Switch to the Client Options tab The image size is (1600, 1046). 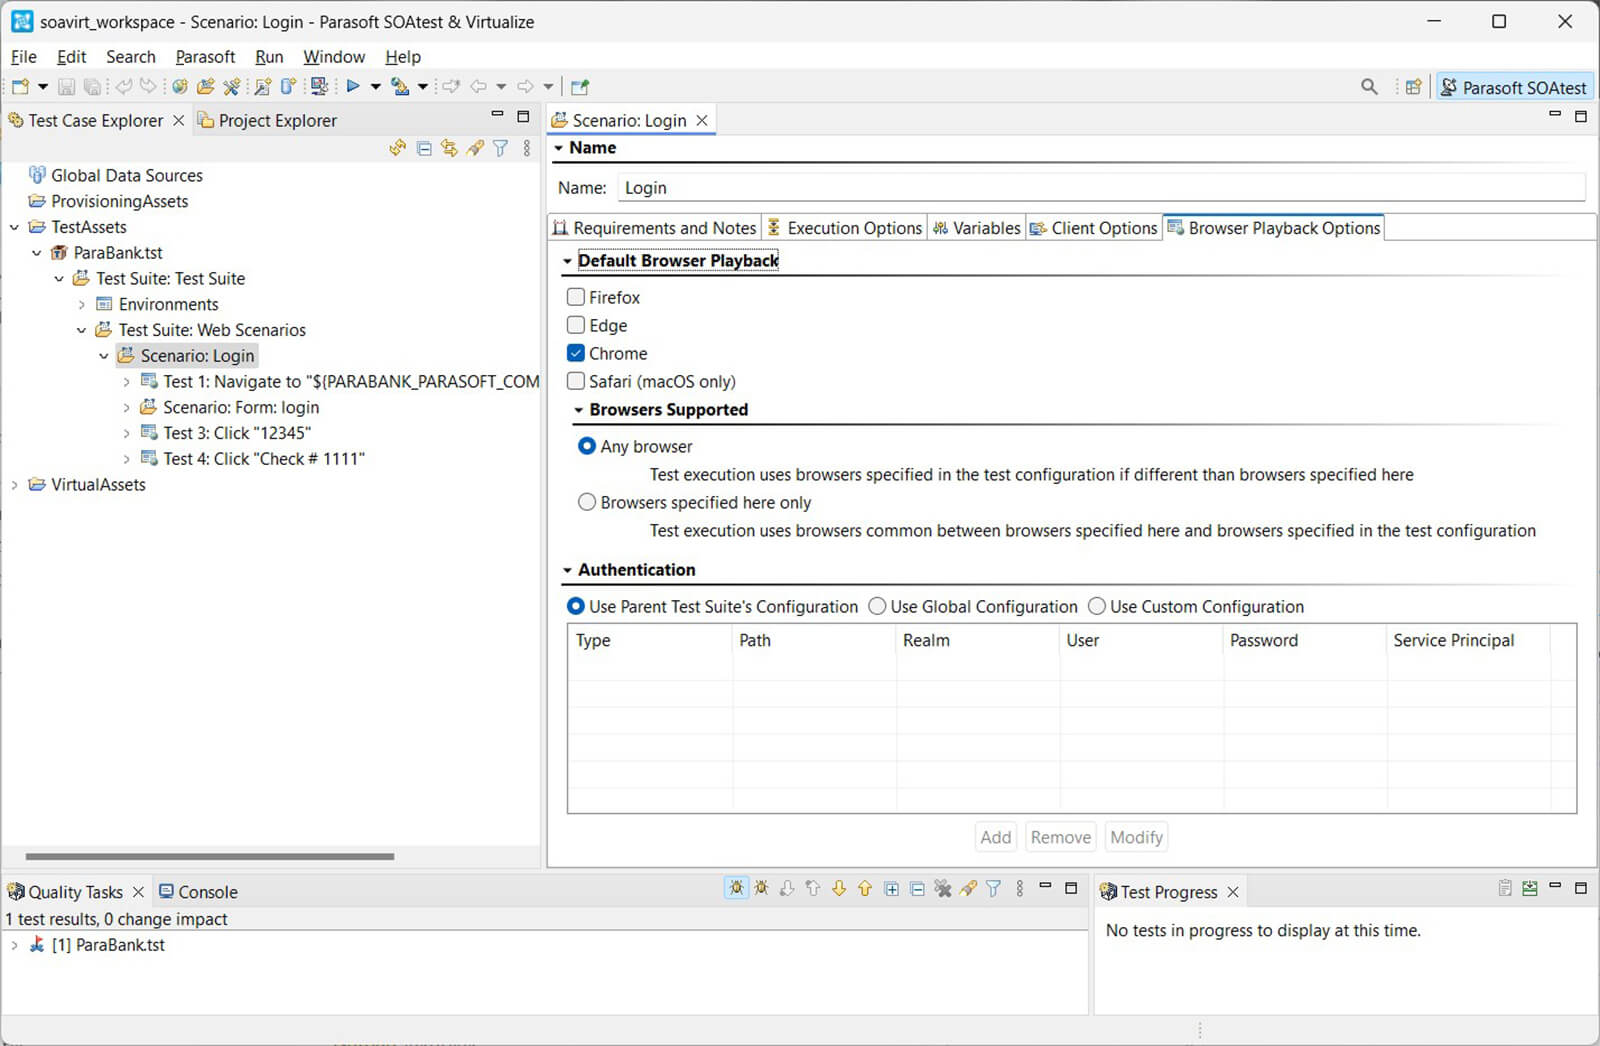[x=1094, y=228]
